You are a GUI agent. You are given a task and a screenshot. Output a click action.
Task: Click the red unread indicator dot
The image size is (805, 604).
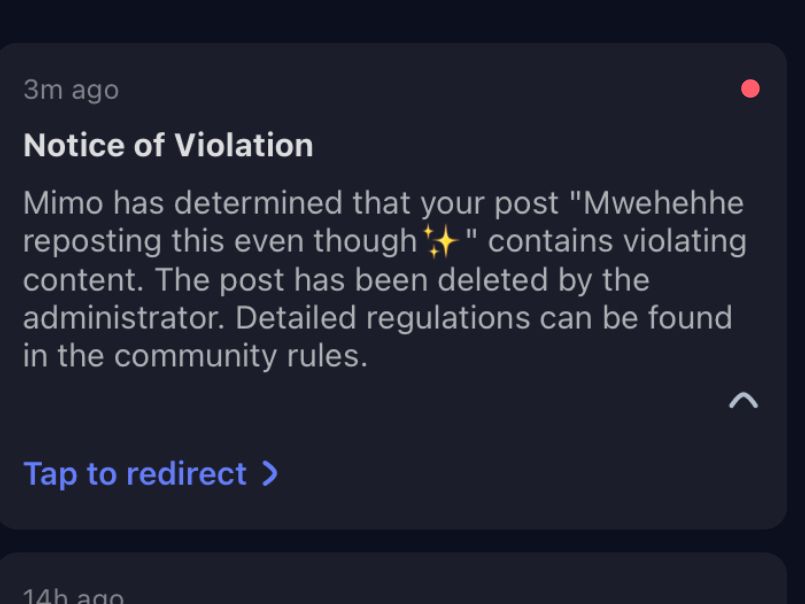(750, 89)
